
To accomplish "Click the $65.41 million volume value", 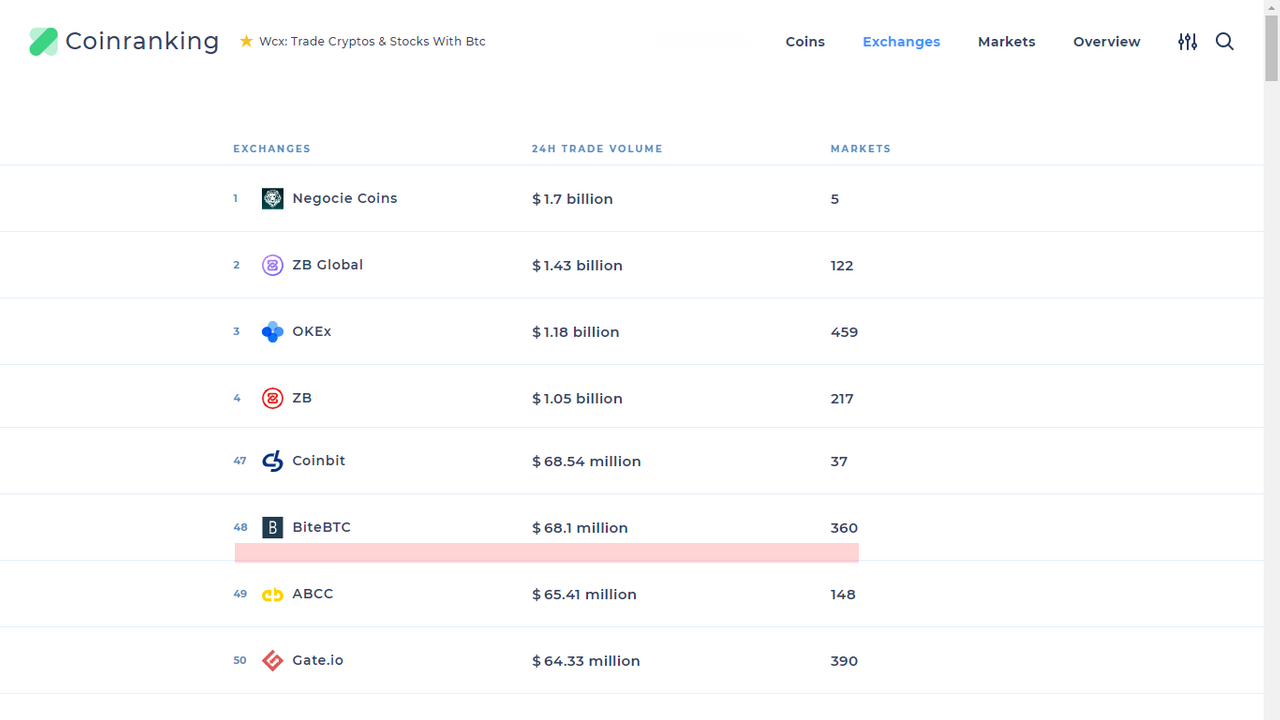I will click(x=584, y=594).
